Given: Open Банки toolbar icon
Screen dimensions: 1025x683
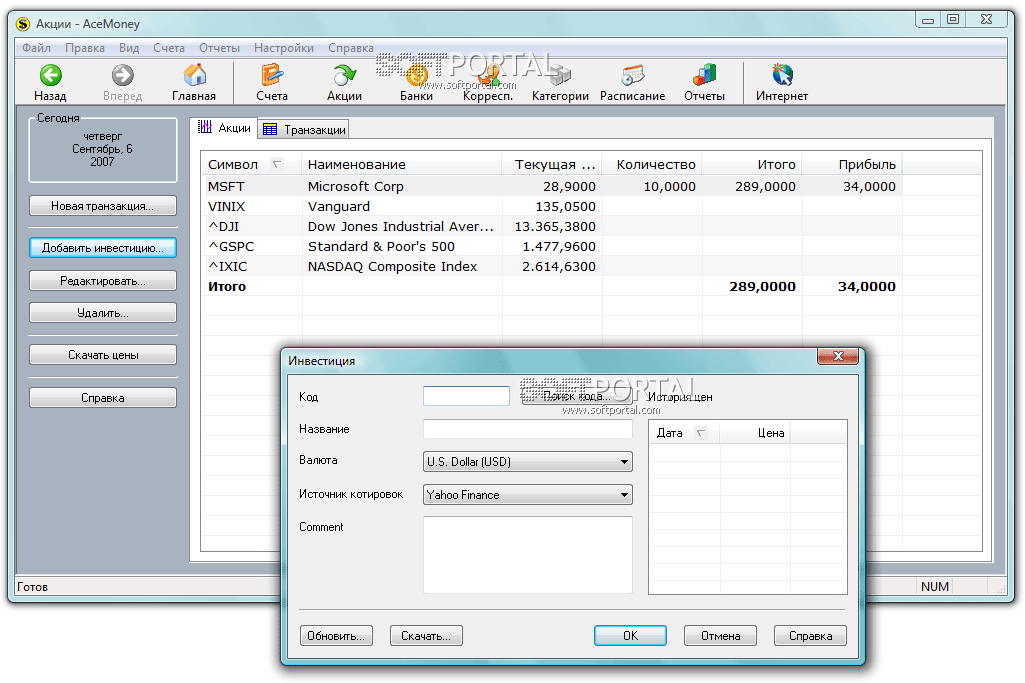Looking at the screenshot, I should pos(416,76).
